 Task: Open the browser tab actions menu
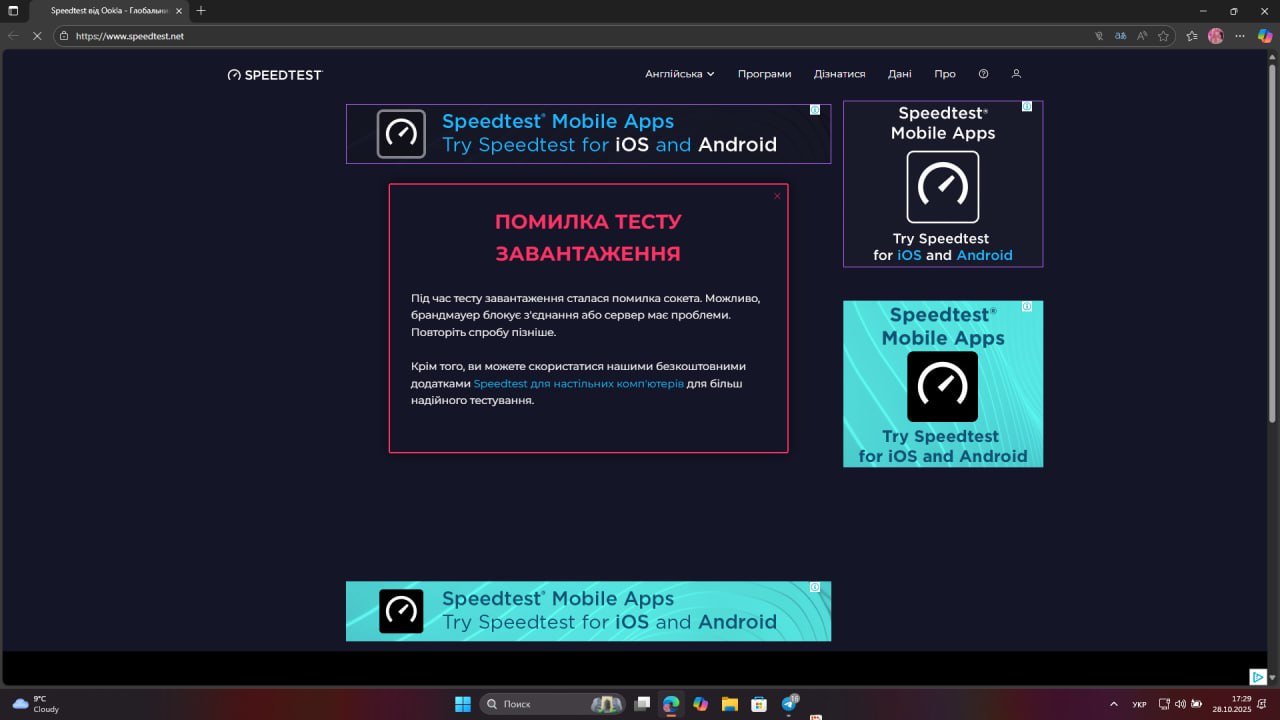coord(13,11)
